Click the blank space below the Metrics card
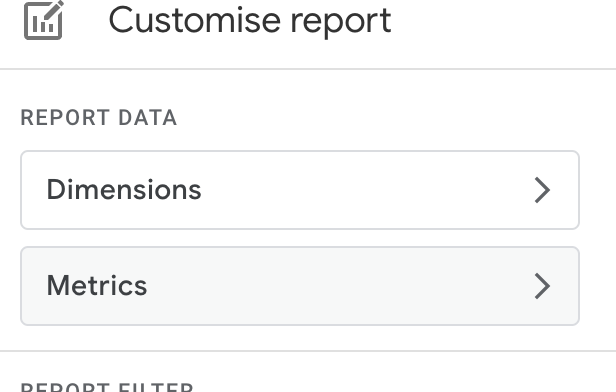 300,338
